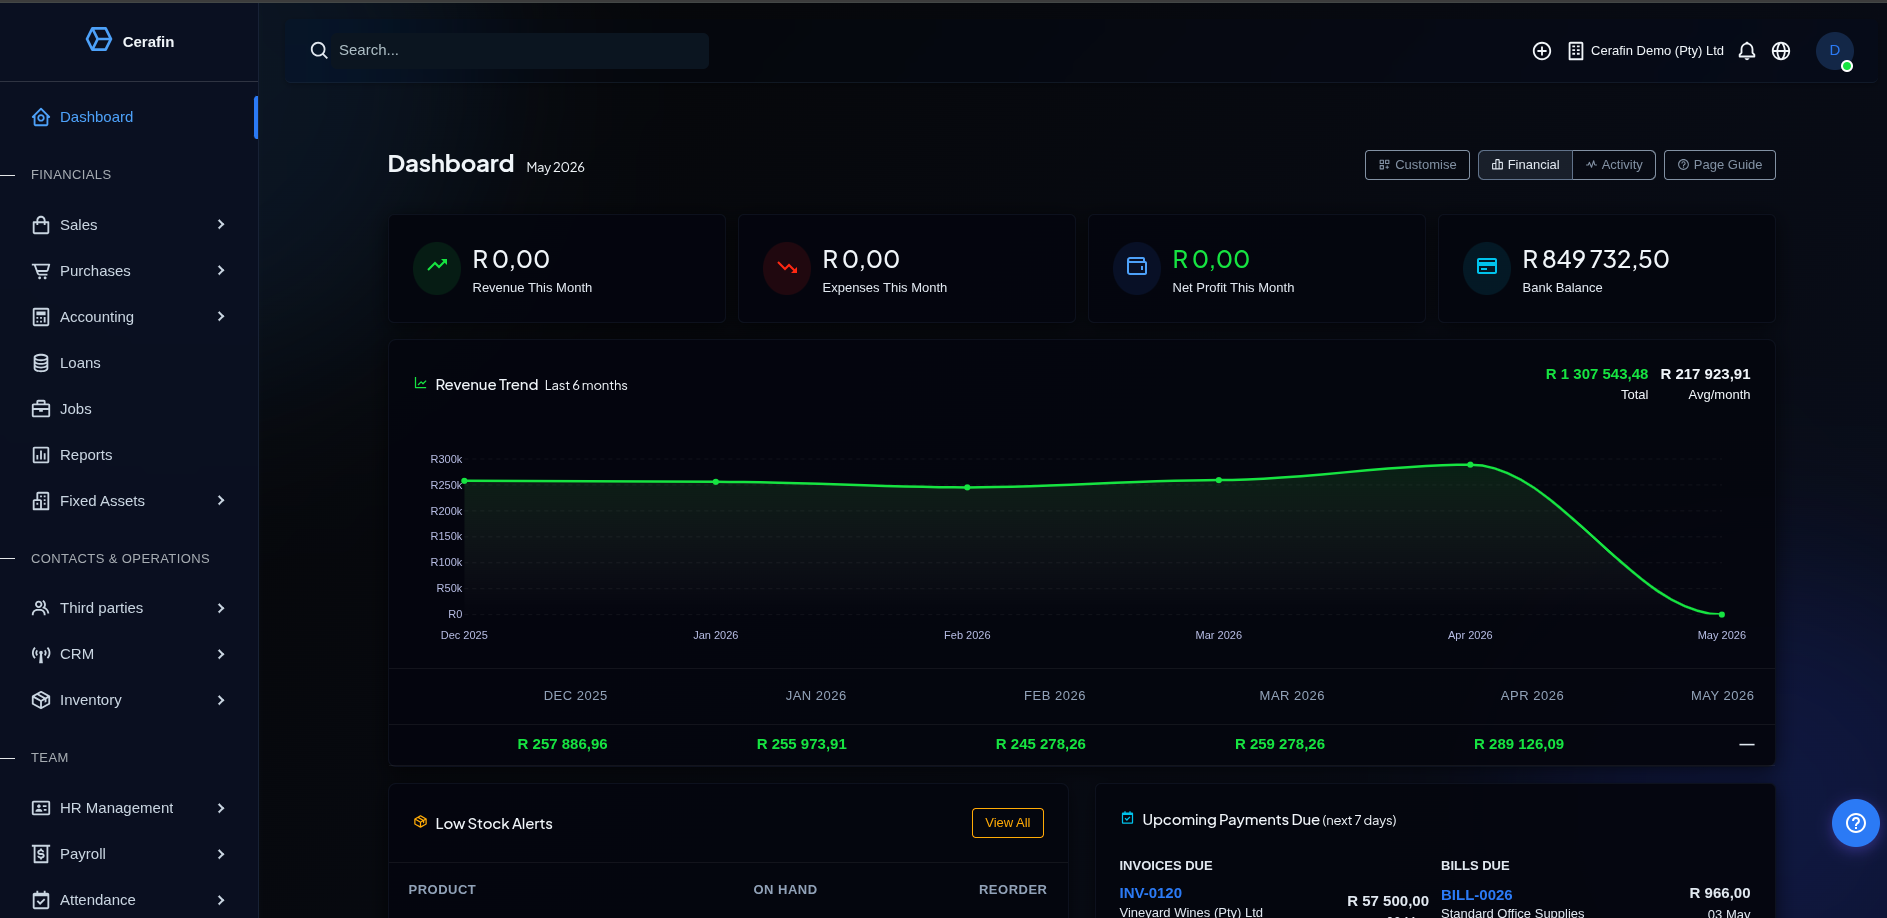Click the DEC 2025 value R 257 886,96
The height and width of the screenshot is (918, 1887).
[x=562, y=744]
